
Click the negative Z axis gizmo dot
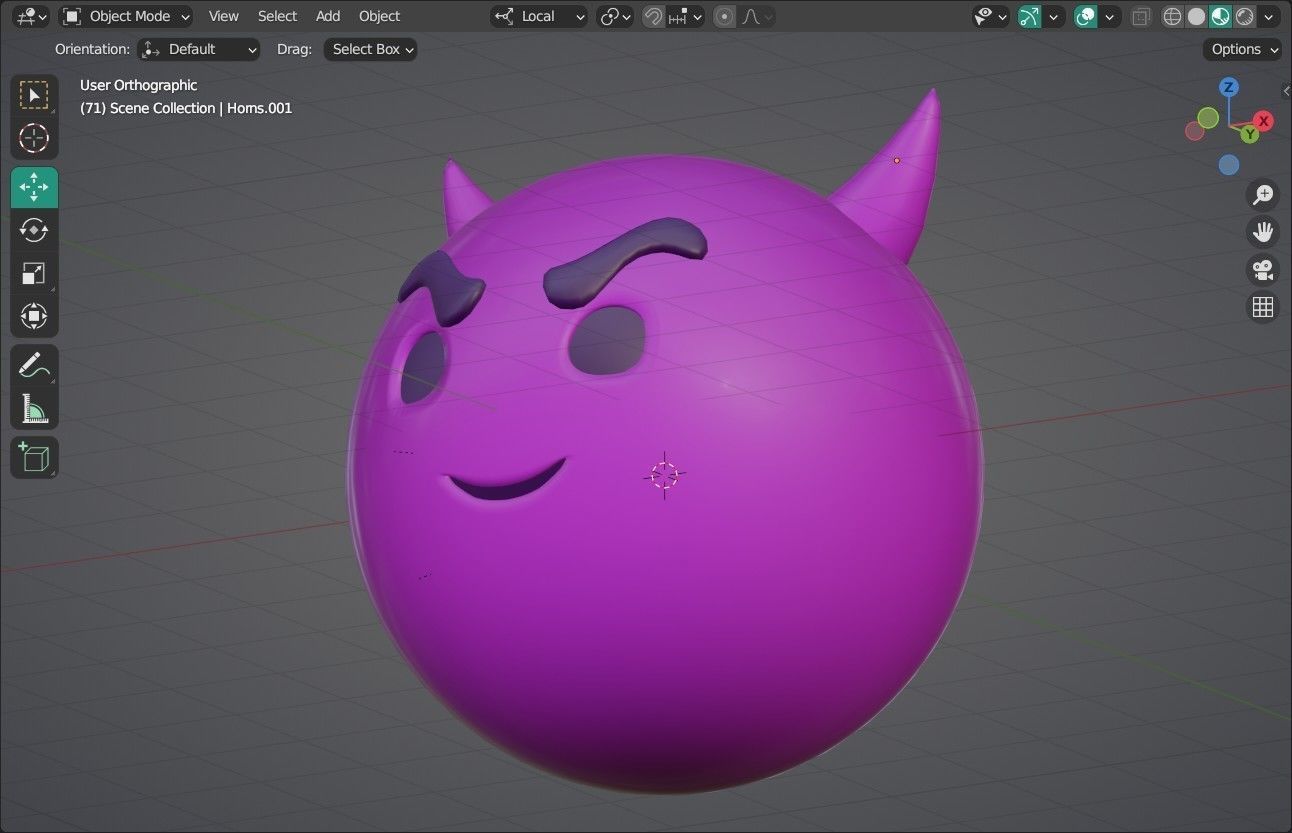pos(1229,165)
